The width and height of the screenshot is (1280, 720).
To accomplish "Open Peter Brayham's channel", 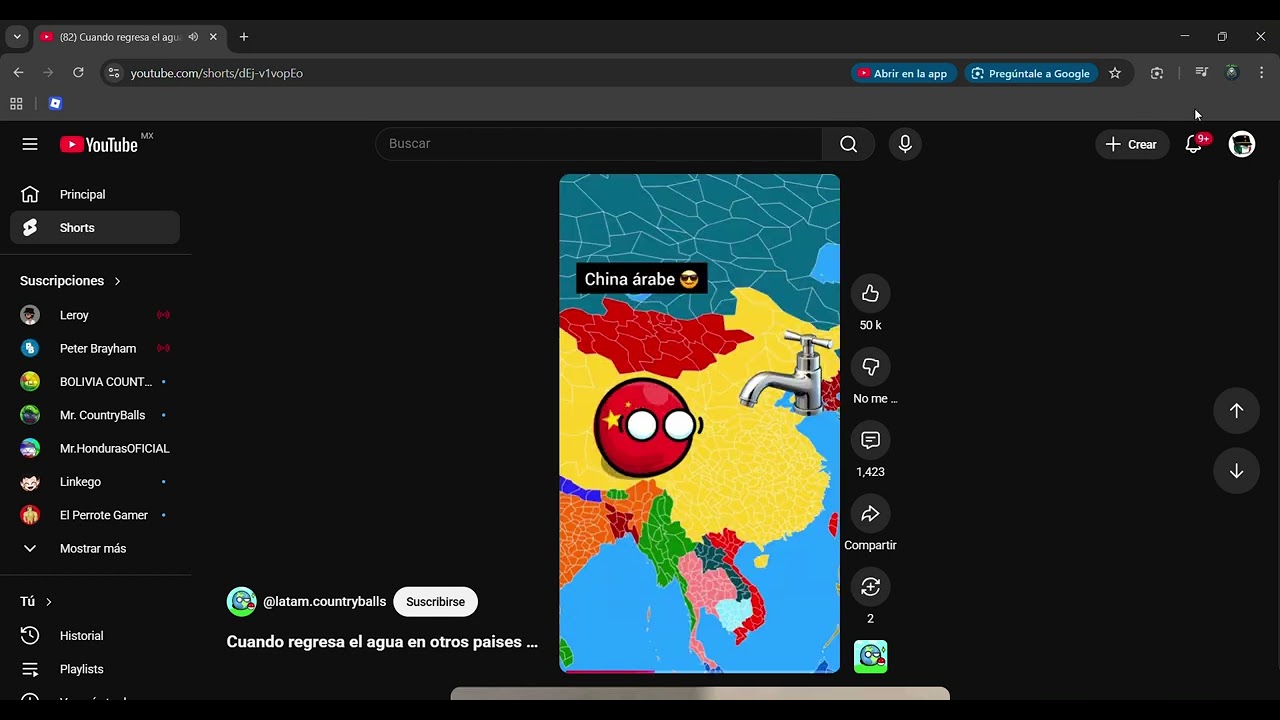I will click(95, 349).
